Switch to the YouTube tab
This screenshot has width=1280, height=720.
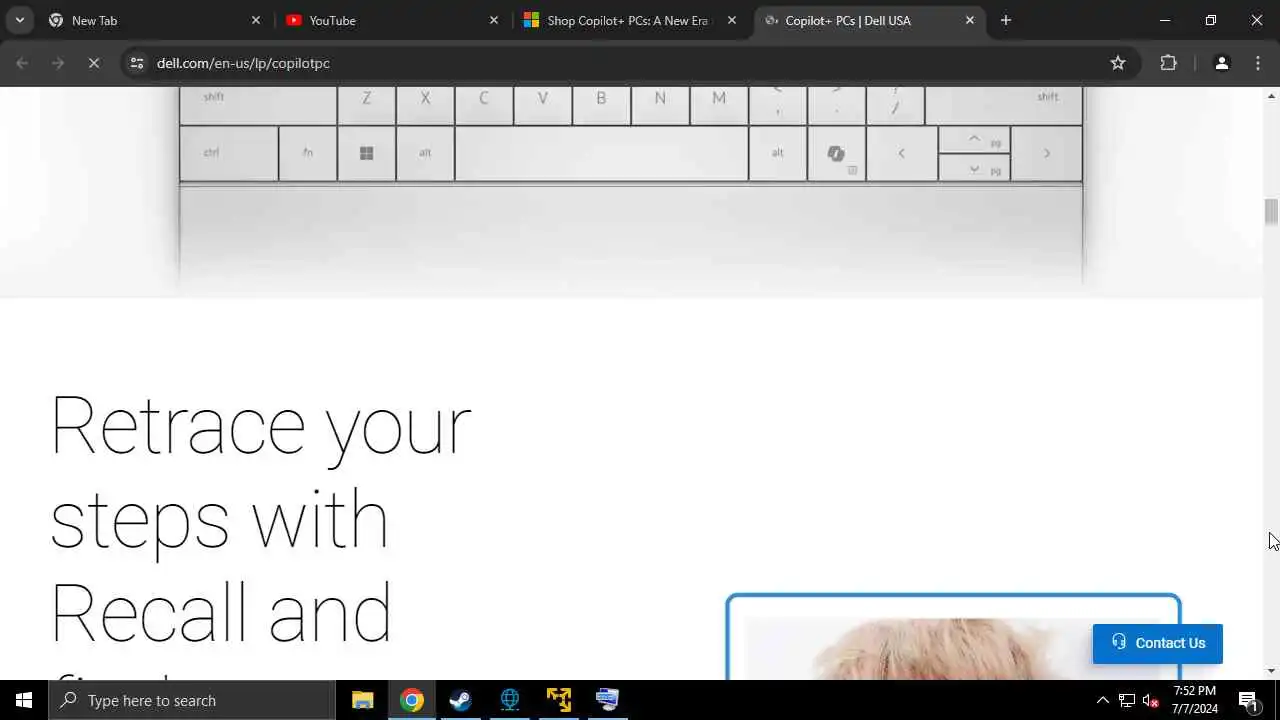pos(393,20)
